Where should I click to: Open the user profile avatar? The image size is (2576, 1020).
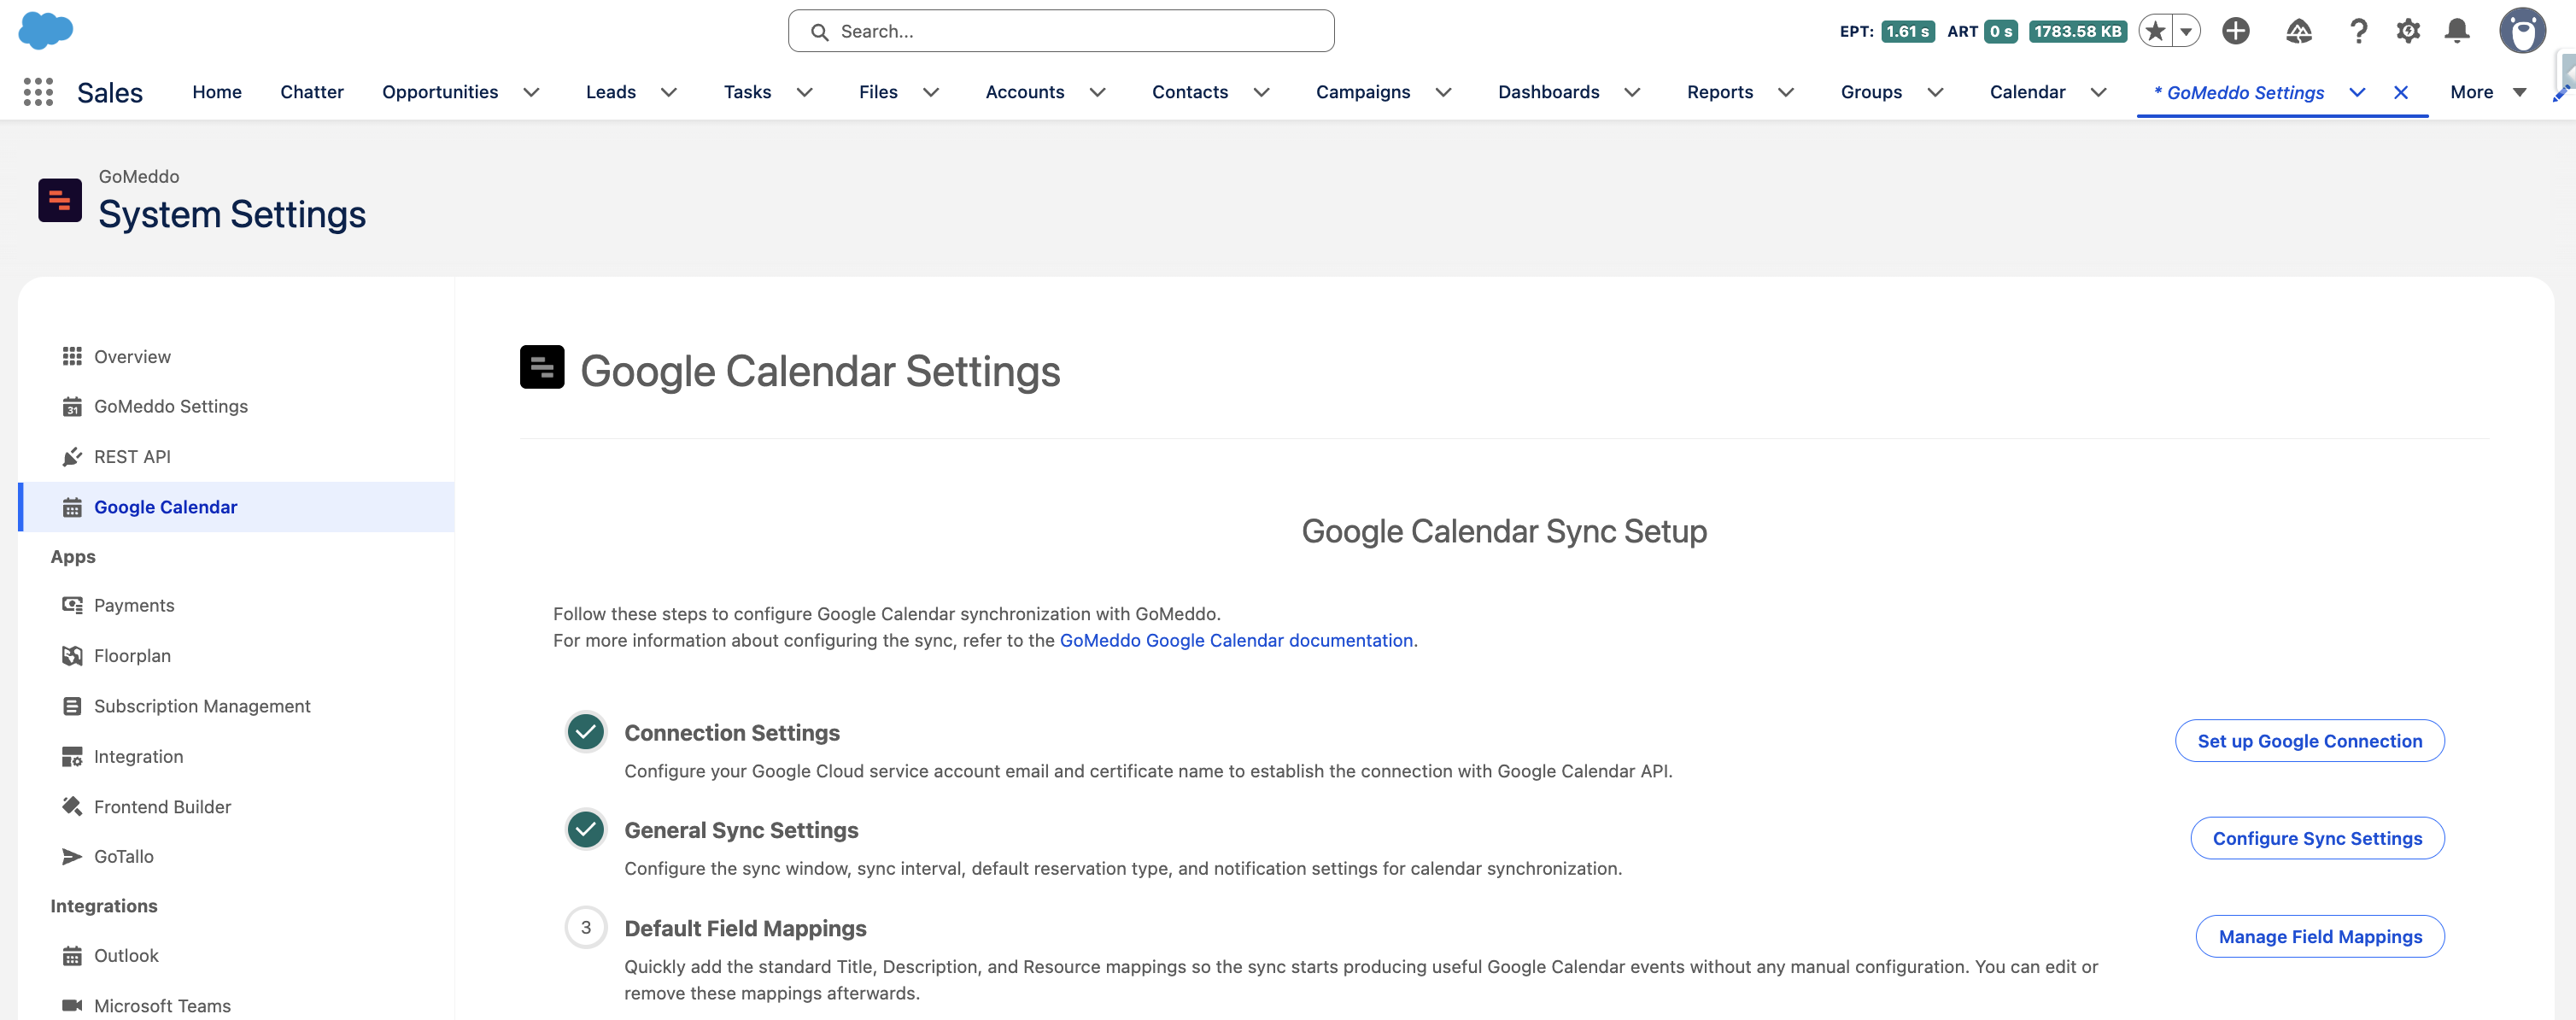[2522, 31]
